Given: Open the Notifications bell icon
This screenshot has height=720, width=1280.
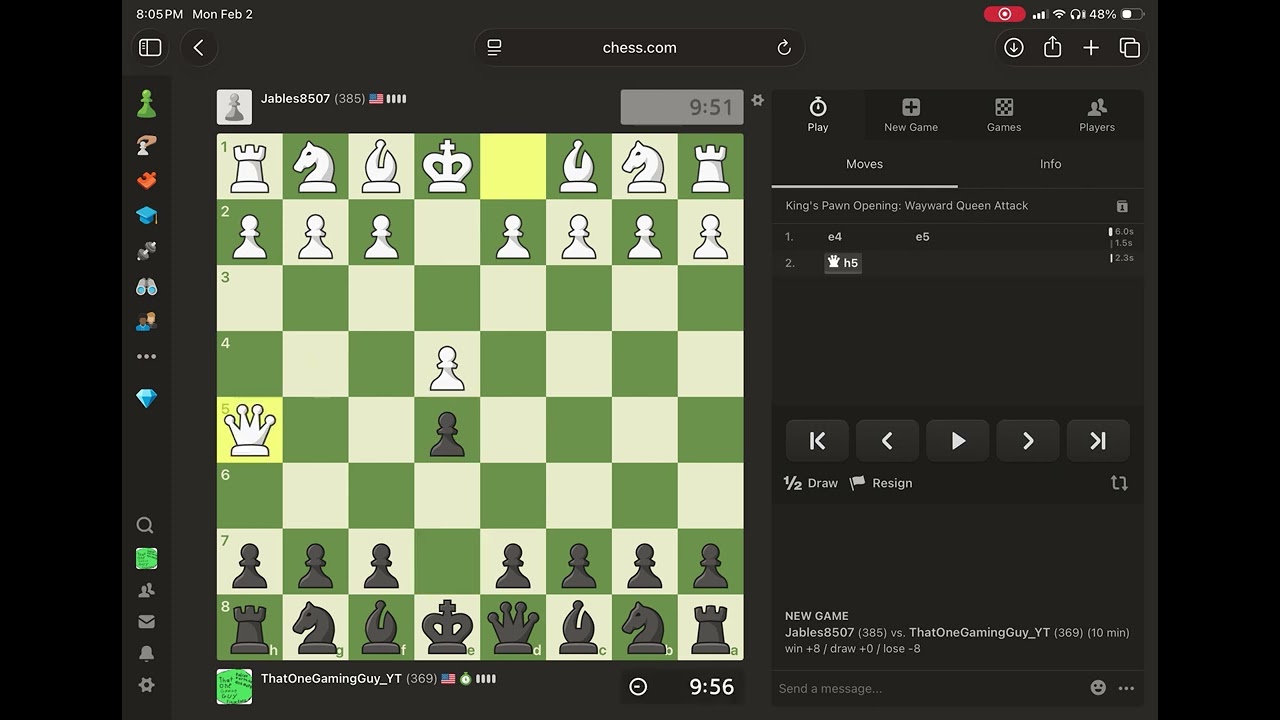Looking at the screenshot, I should coord(146,653).
